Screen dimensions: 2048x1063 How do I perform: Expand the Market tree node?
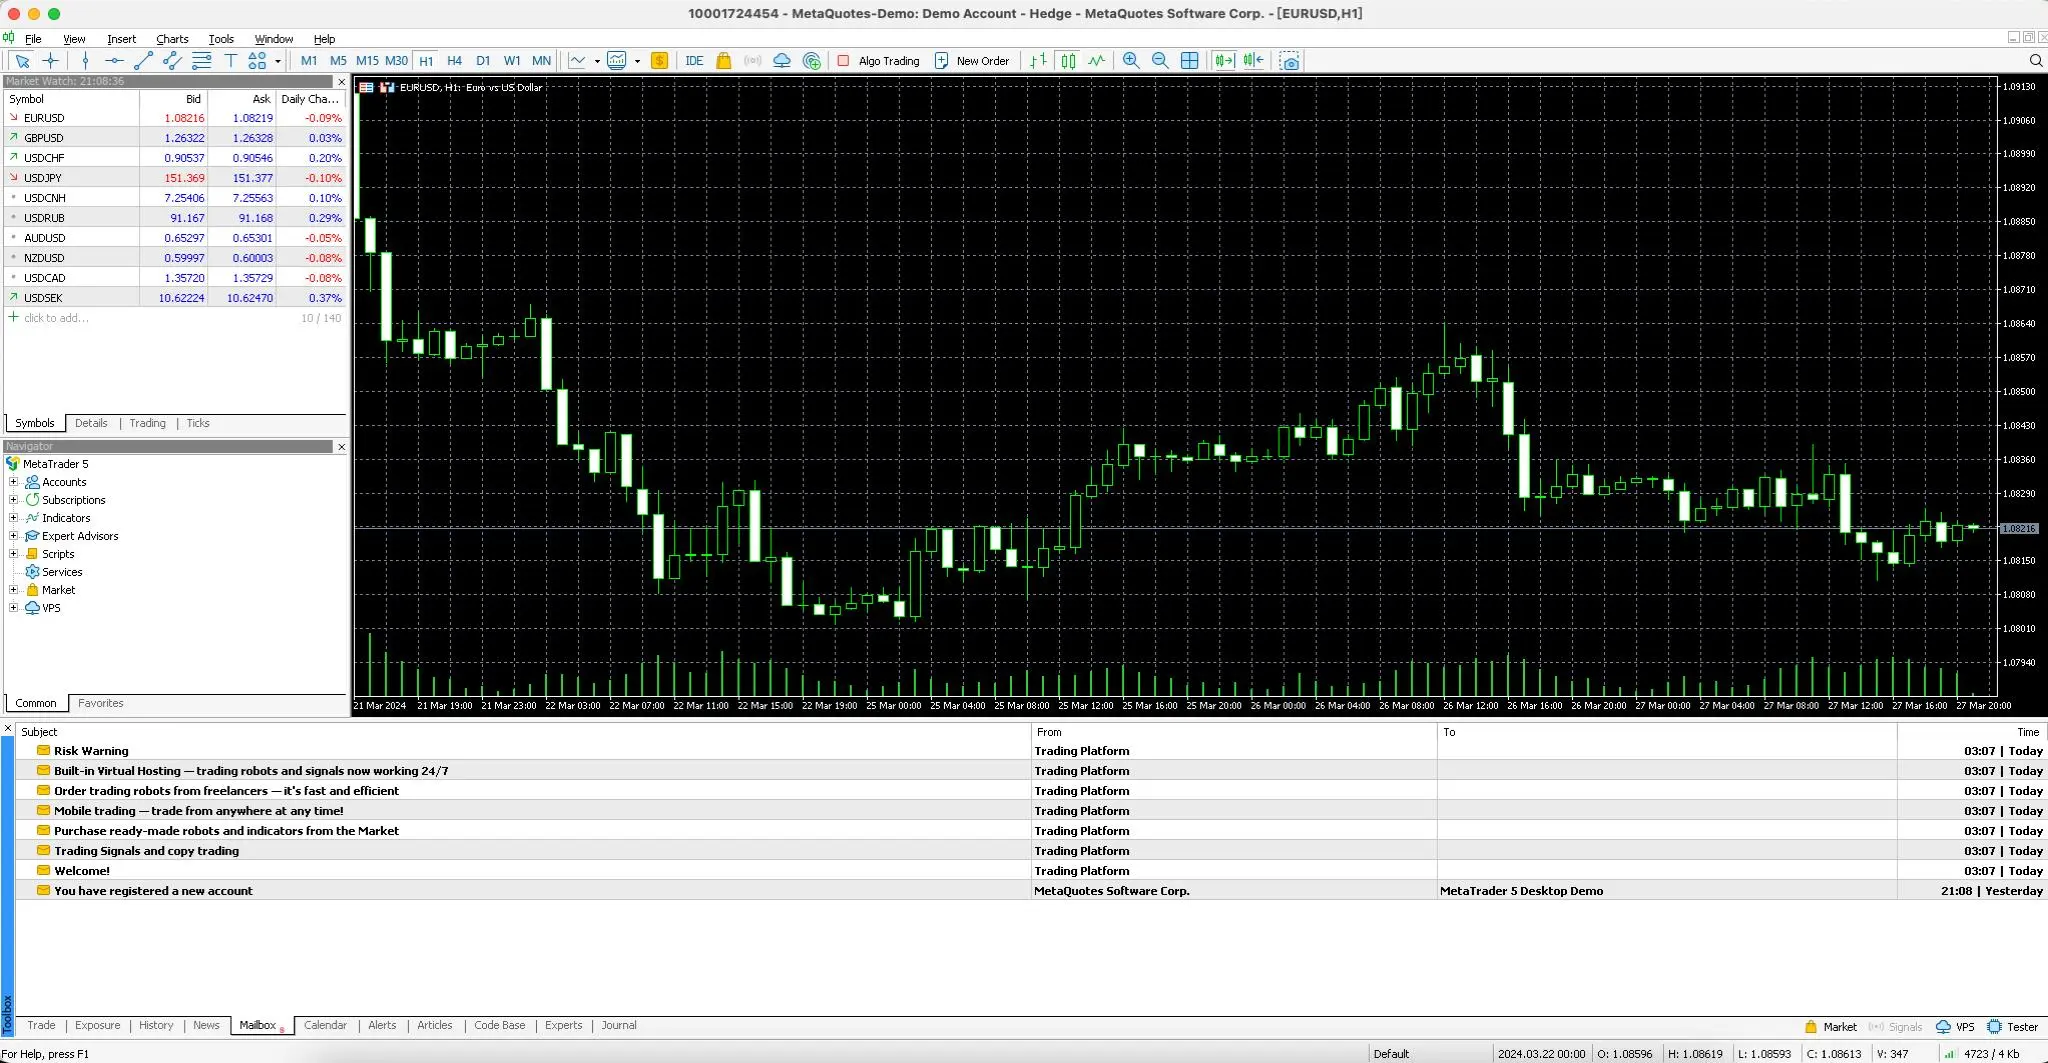13,590
